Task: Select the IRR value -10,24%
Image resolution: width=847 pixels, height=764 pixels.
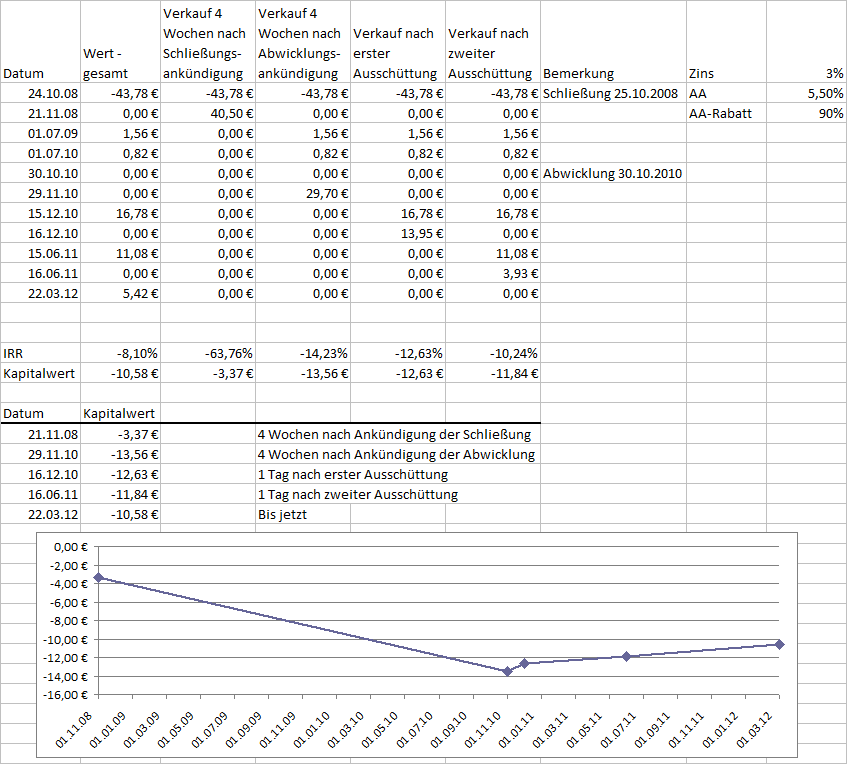Action: click(x=493, y=353)
